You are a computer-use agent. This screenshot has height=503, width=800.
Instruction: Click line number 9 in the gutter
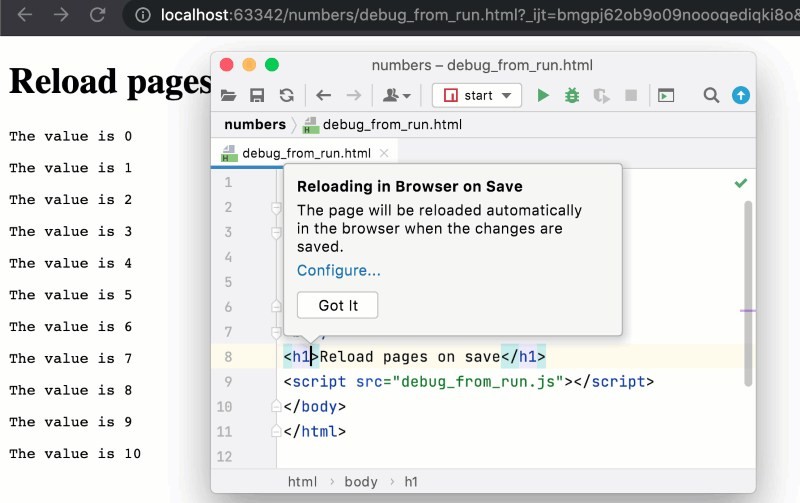(x=228, y=382)
